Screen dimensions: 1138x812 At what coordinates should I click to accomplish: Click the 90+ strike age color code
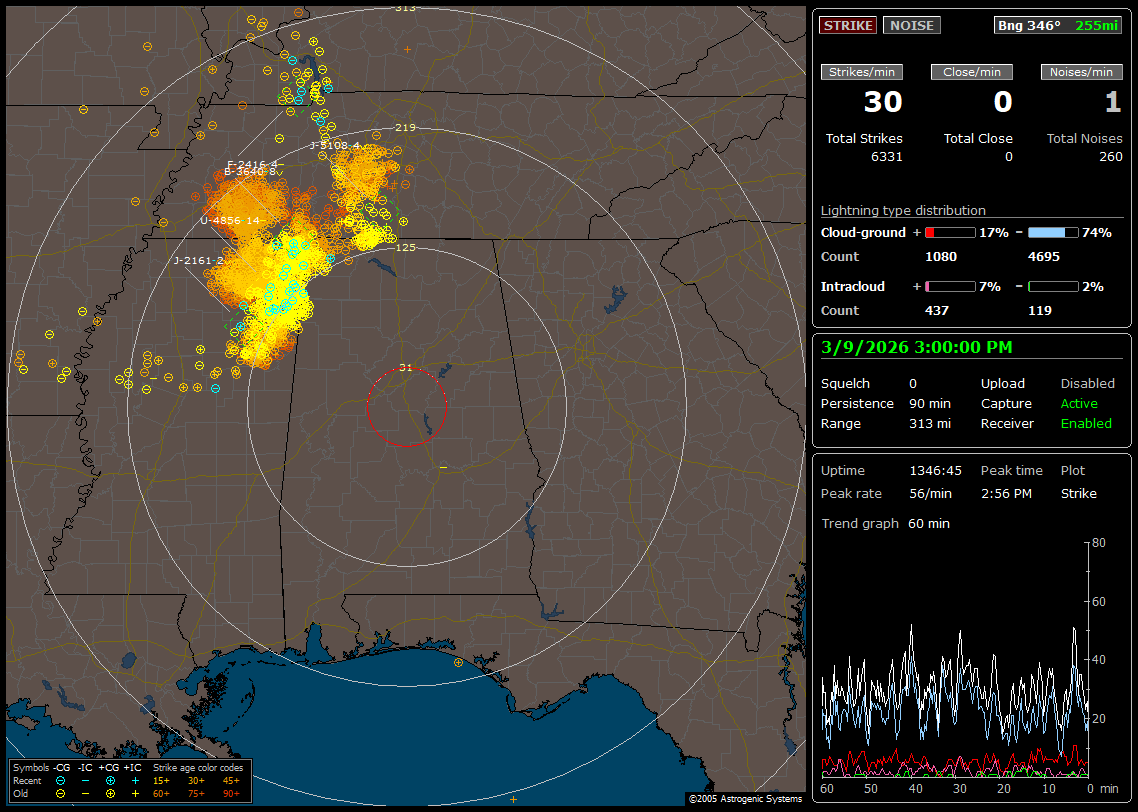point(229,793)
